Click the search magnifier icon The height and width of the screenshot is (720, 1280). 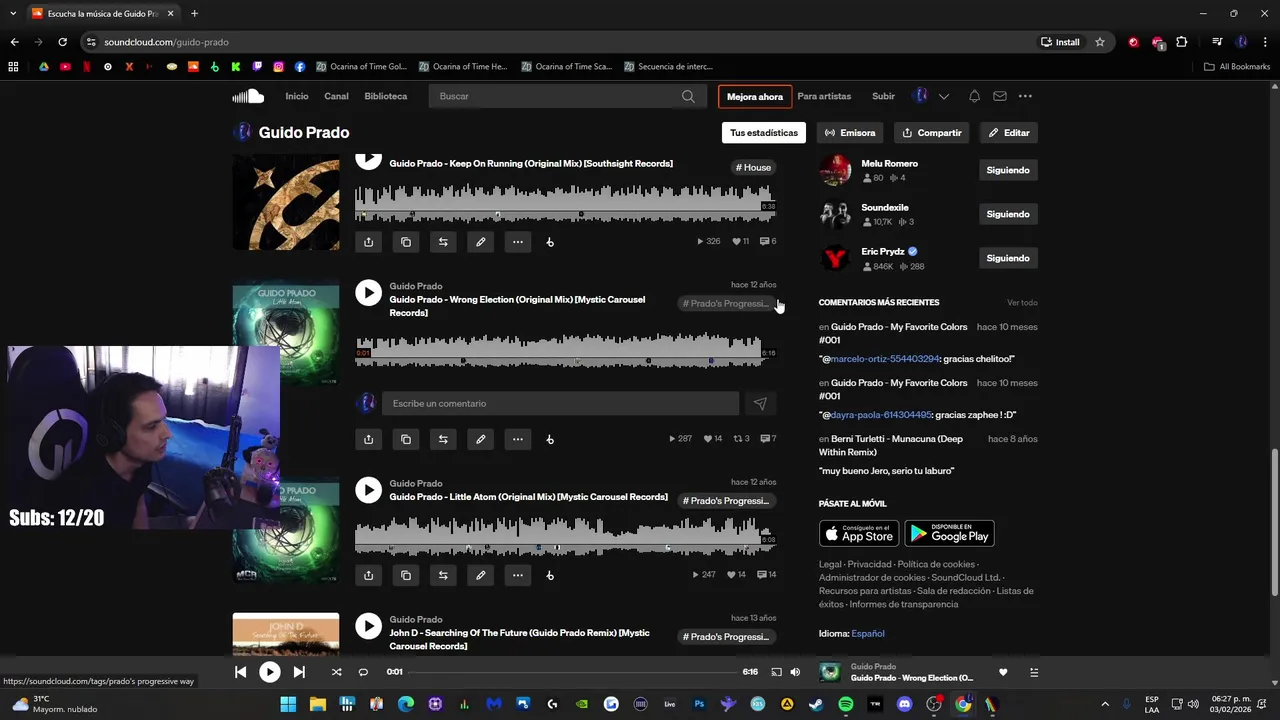(688, 96)
